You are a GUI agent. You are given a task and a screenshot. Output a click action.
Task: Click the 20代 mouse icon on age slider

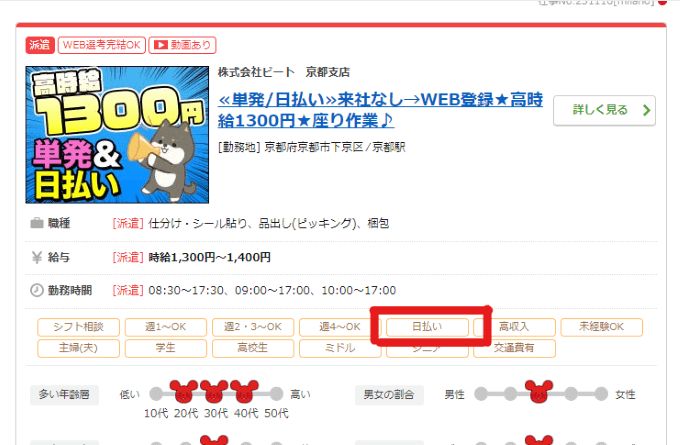183,391
